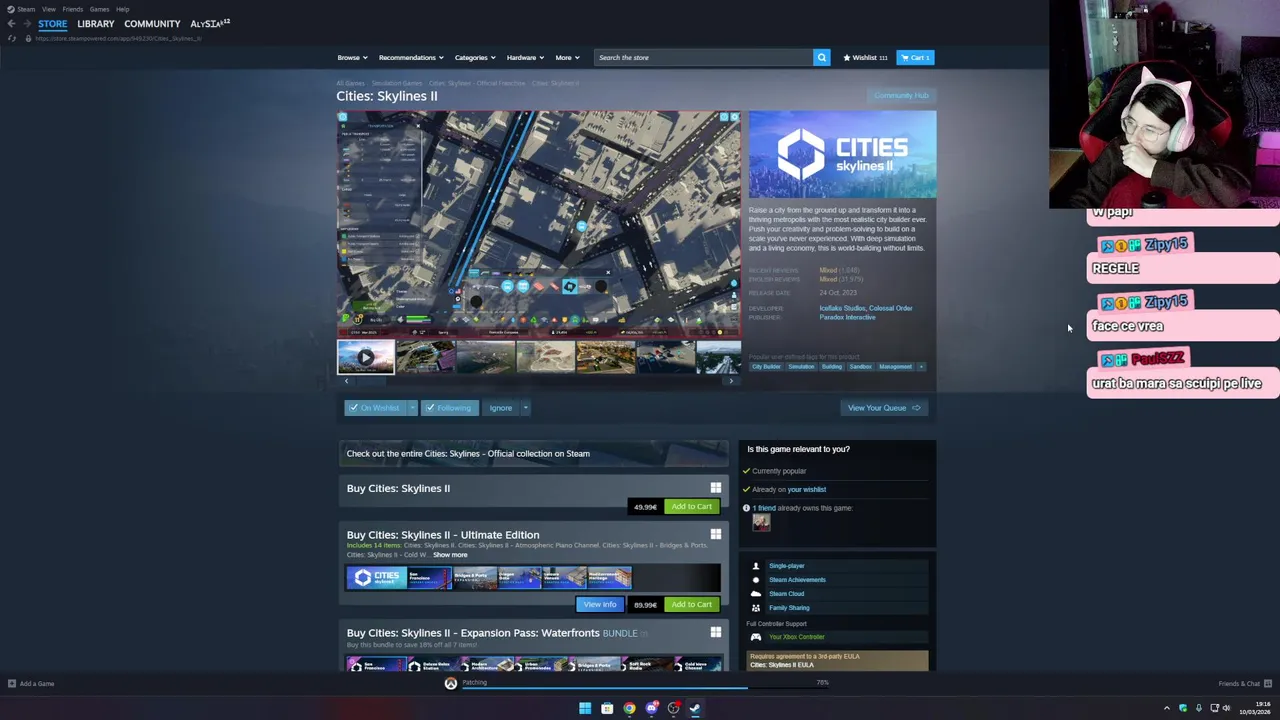Add Cities: Skylines II base game to cart
Image resolution: width=1280 pixels, height=720 pixels.
(x=691, y=507)
